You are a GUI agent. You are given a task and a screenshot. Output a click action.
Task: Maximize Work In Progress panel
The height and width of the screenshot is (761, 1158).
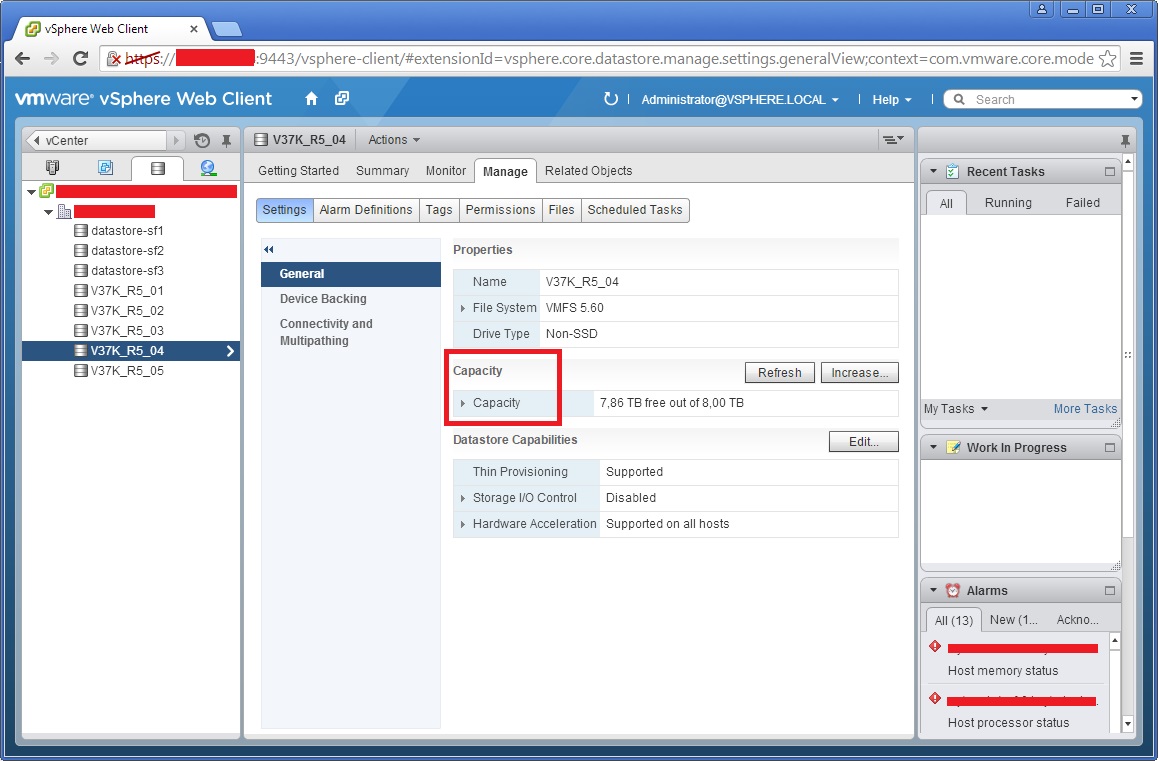pyautogui.click(x=1109, y=448)
